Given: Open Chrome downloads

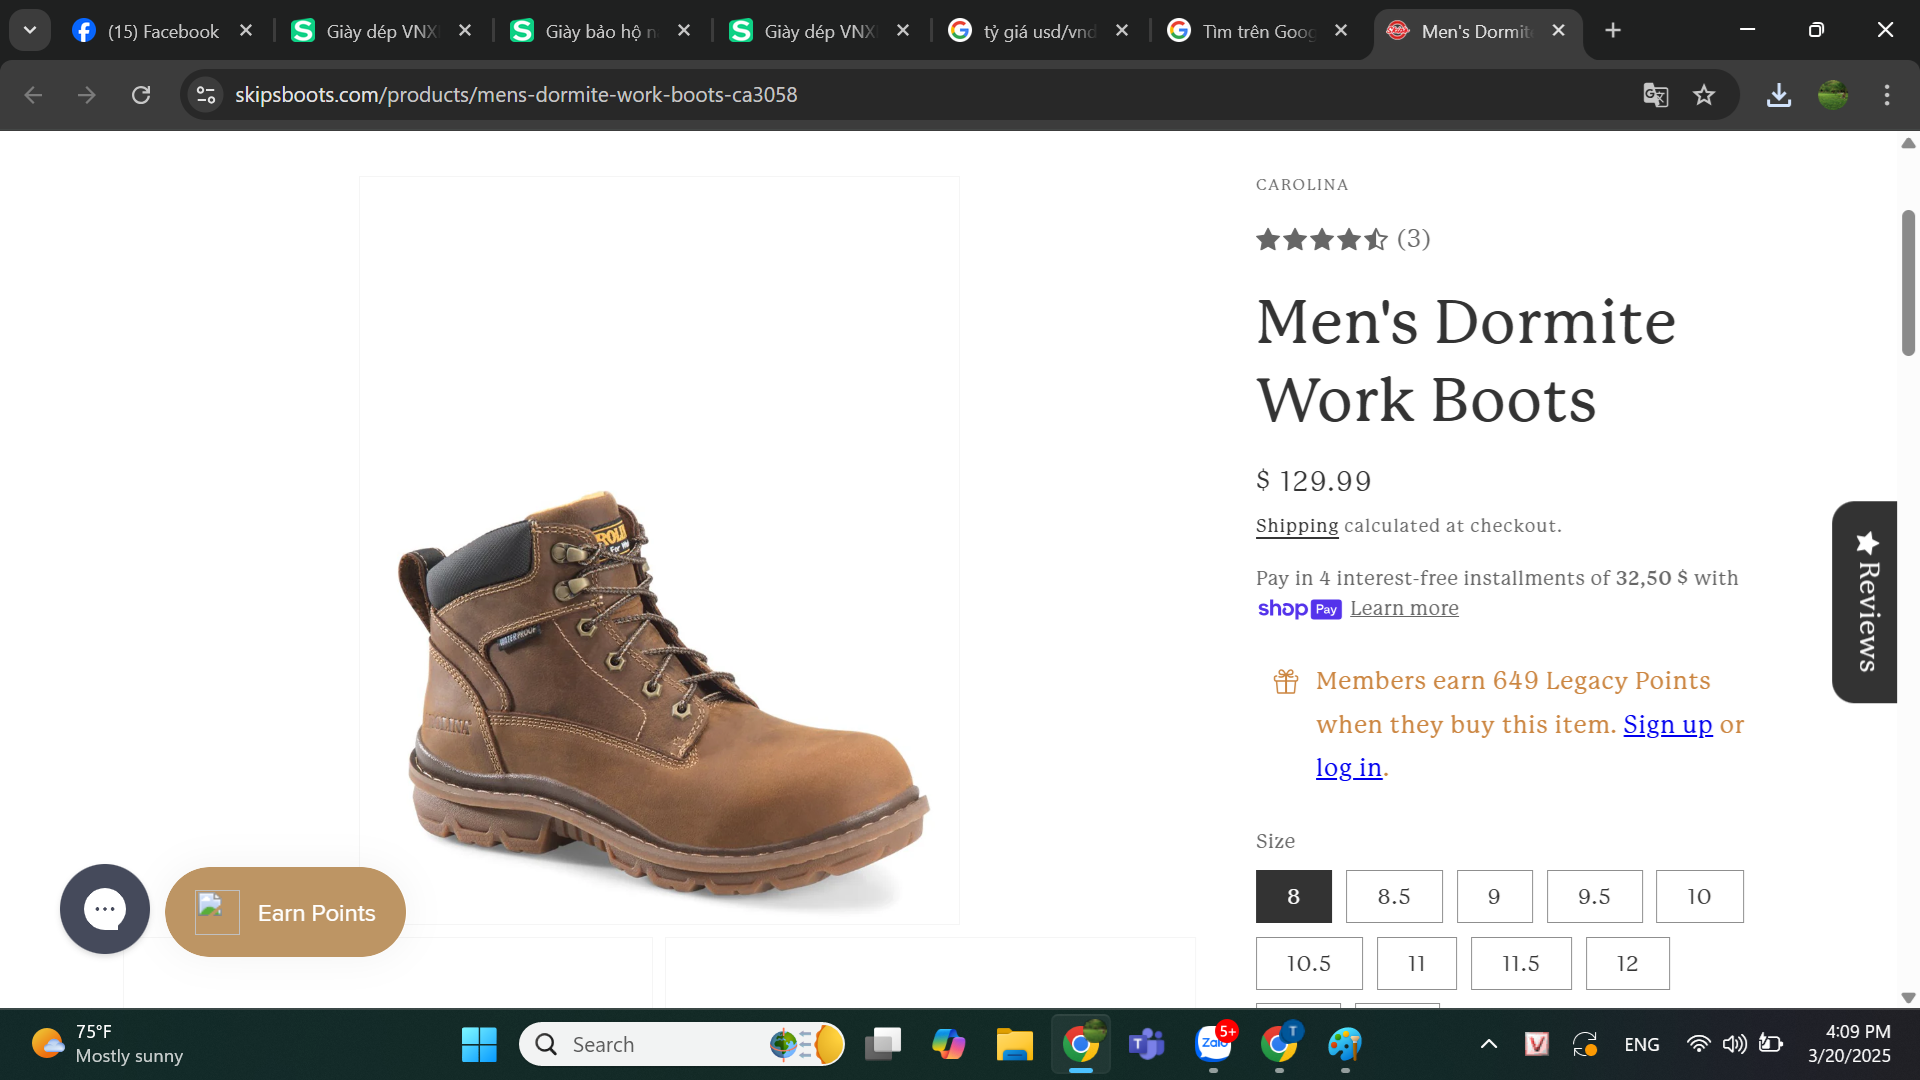Looking at the screenshot, I should pos(1779,95).
